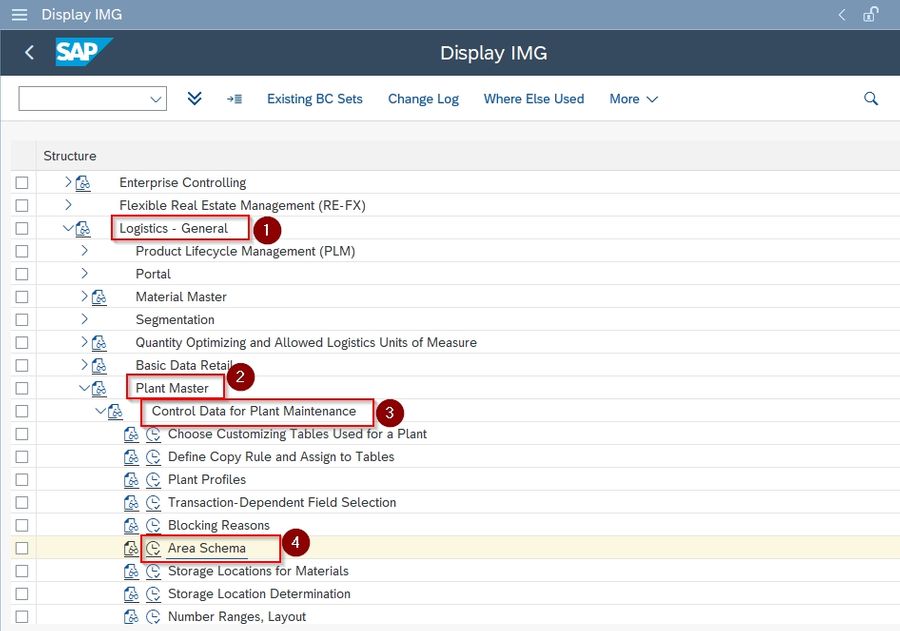Collapse the Plant Master node

84,388
